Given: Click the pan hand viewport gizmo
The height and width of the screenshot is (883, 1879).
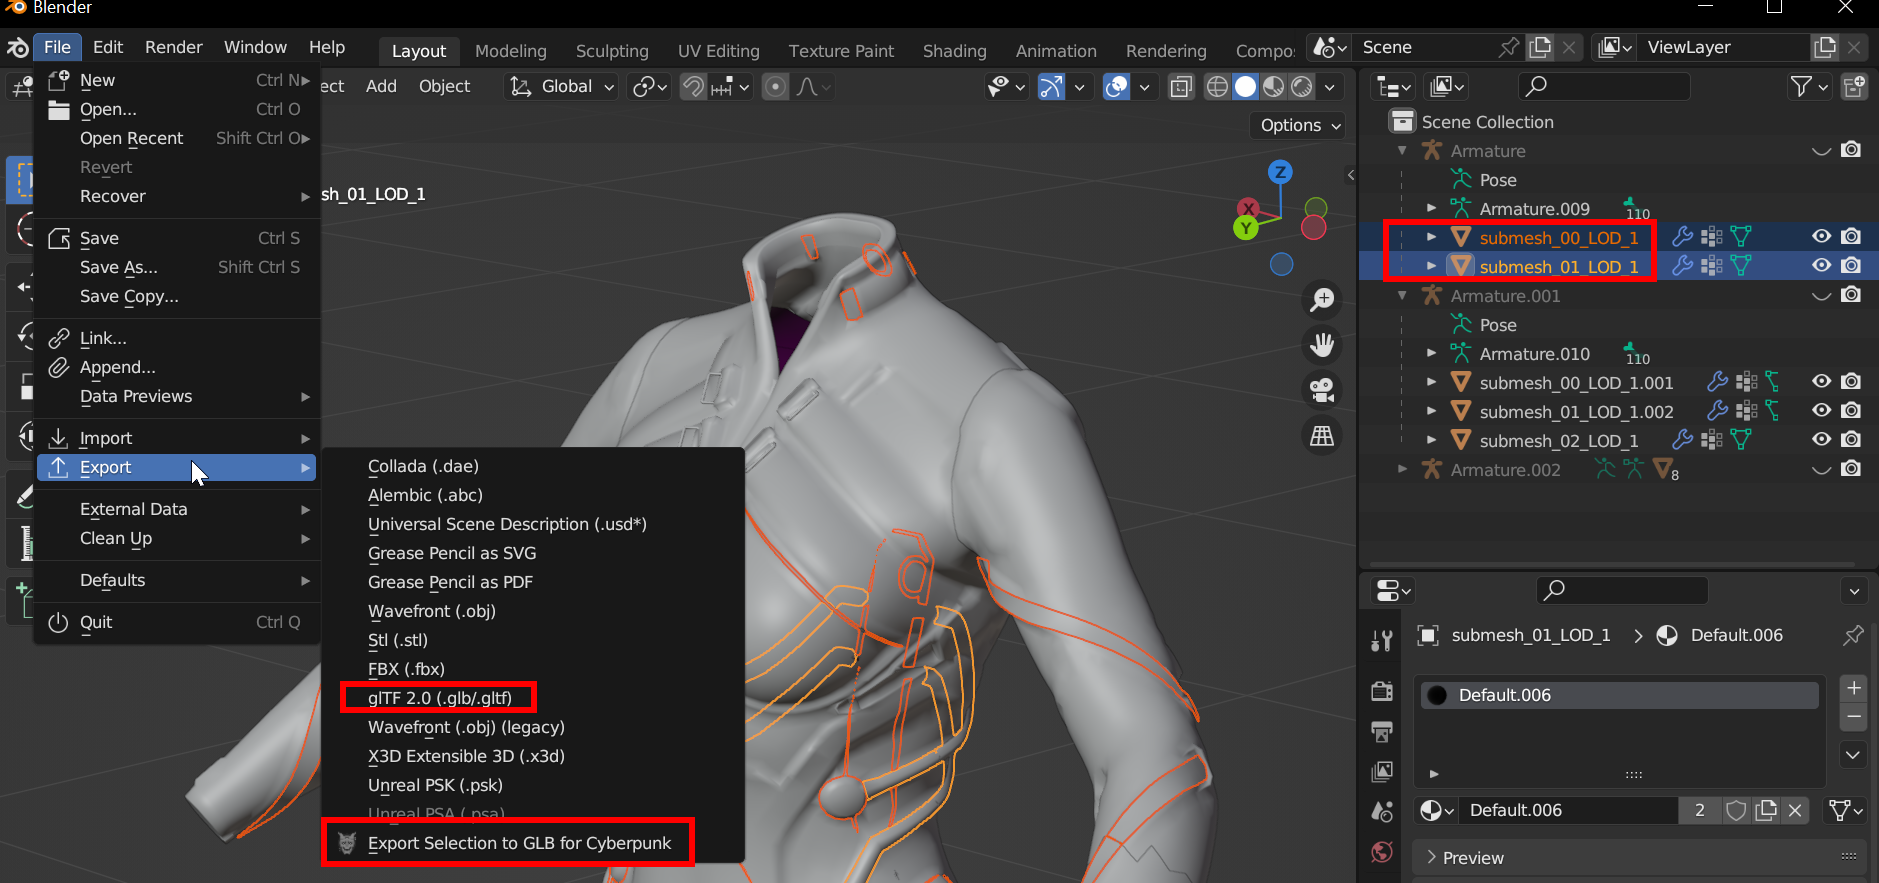Looking at the screenshot, I should (1322, 345).
